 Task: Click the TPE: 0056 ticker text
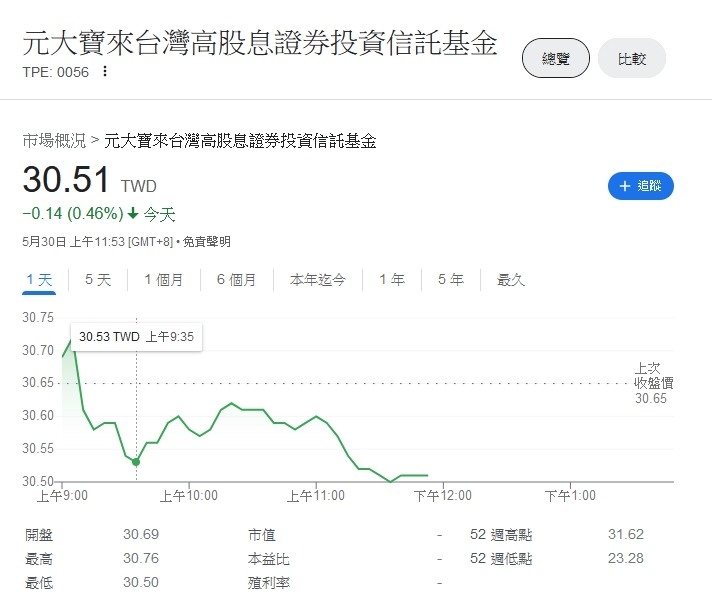(56, 72)
